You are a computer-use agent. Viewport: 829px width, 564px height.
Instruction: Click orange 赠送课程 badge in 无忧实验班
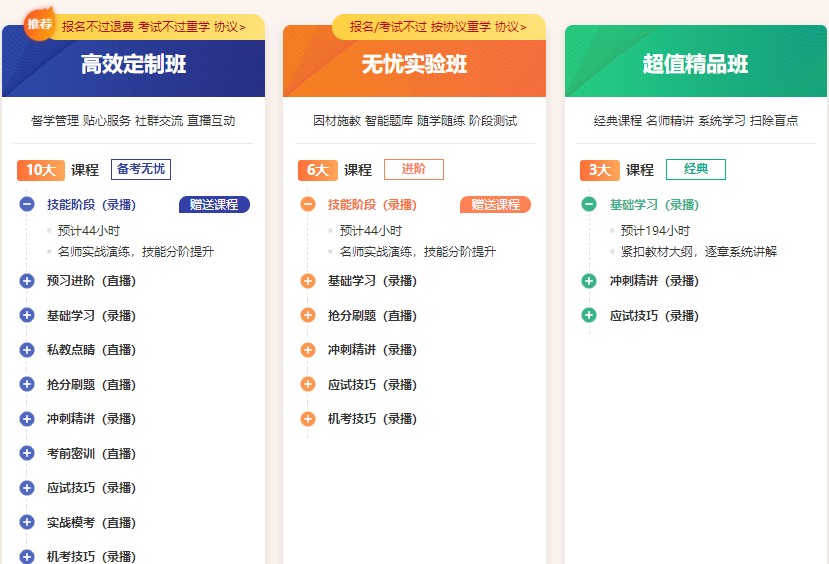pos(495,205)
